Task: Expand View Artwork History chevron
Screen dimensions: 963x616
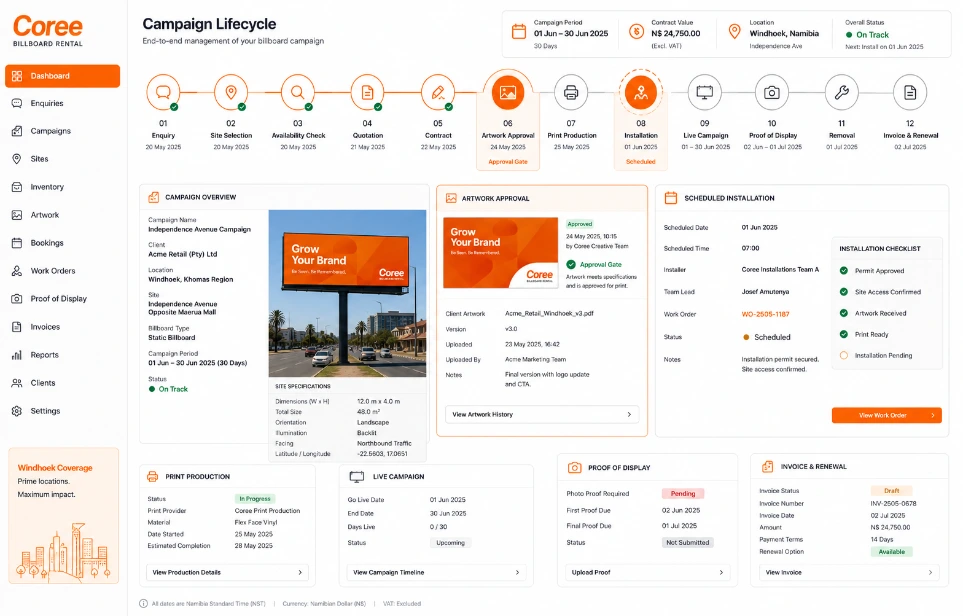Action: tap(629, 415)
